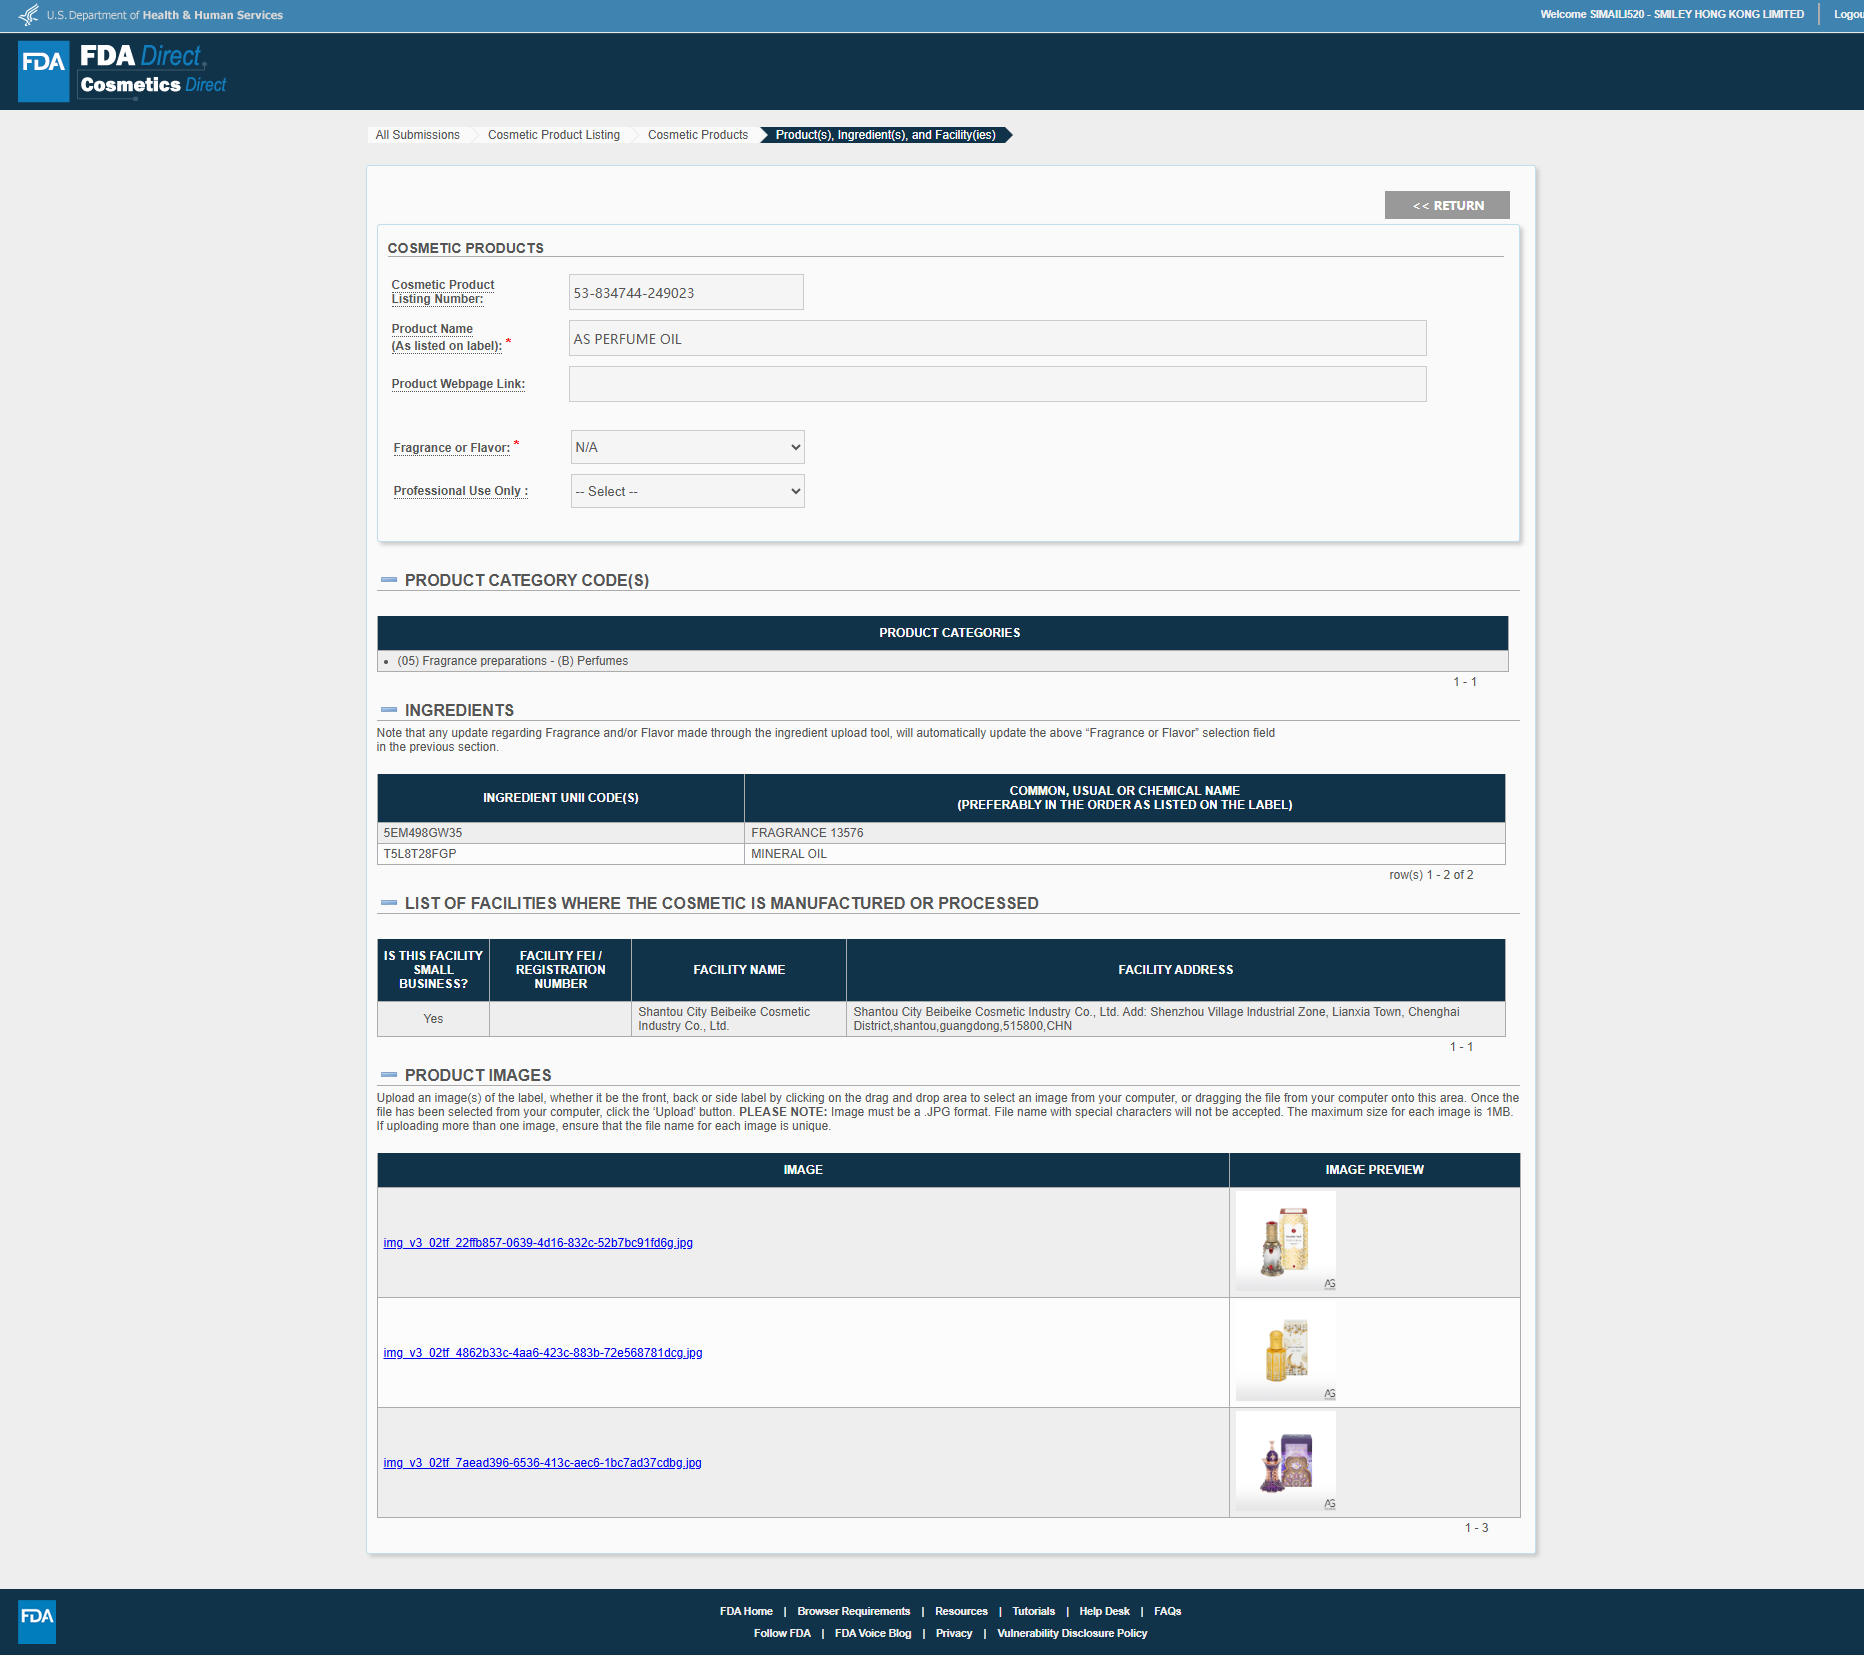Click the yellow perfume bottle preview thumbnail
The height and width of the screenshot is (1655, 1864).
[x=1285, y=1351]
